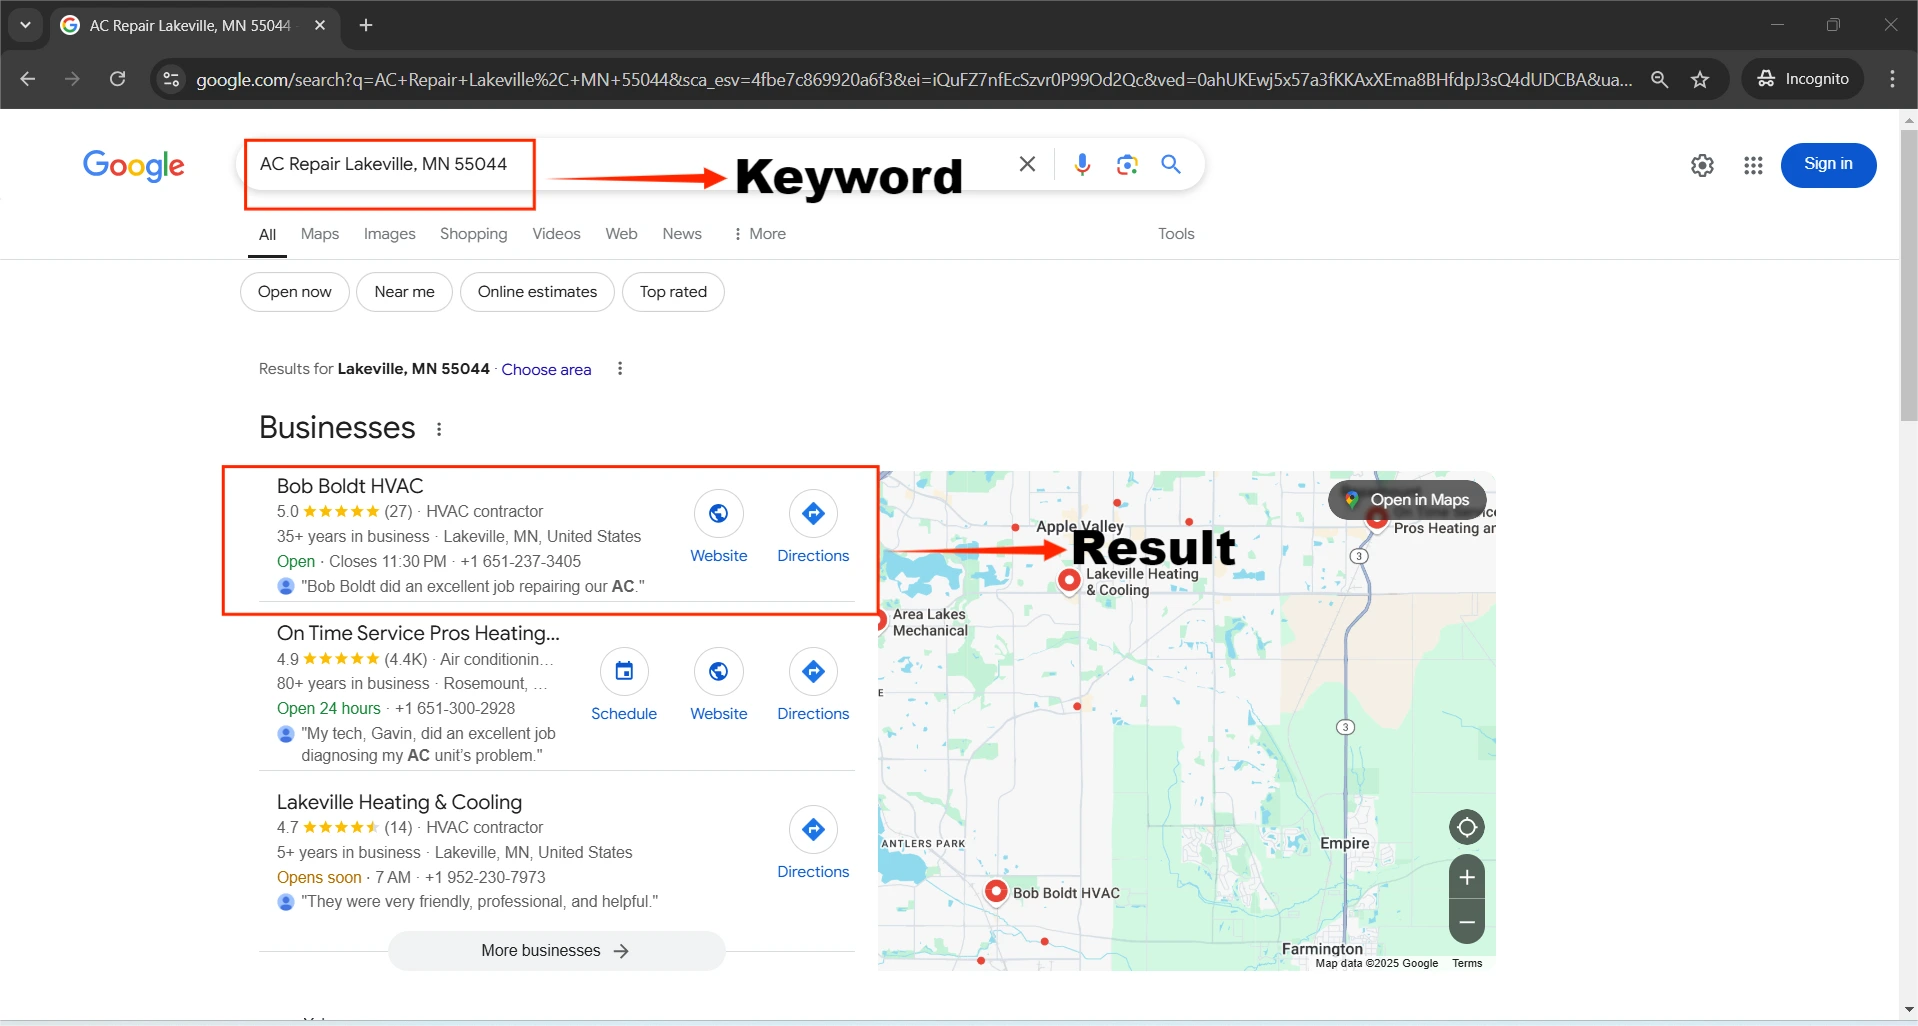
Task: Click the Sign in button
Action: click(1828, 164)
